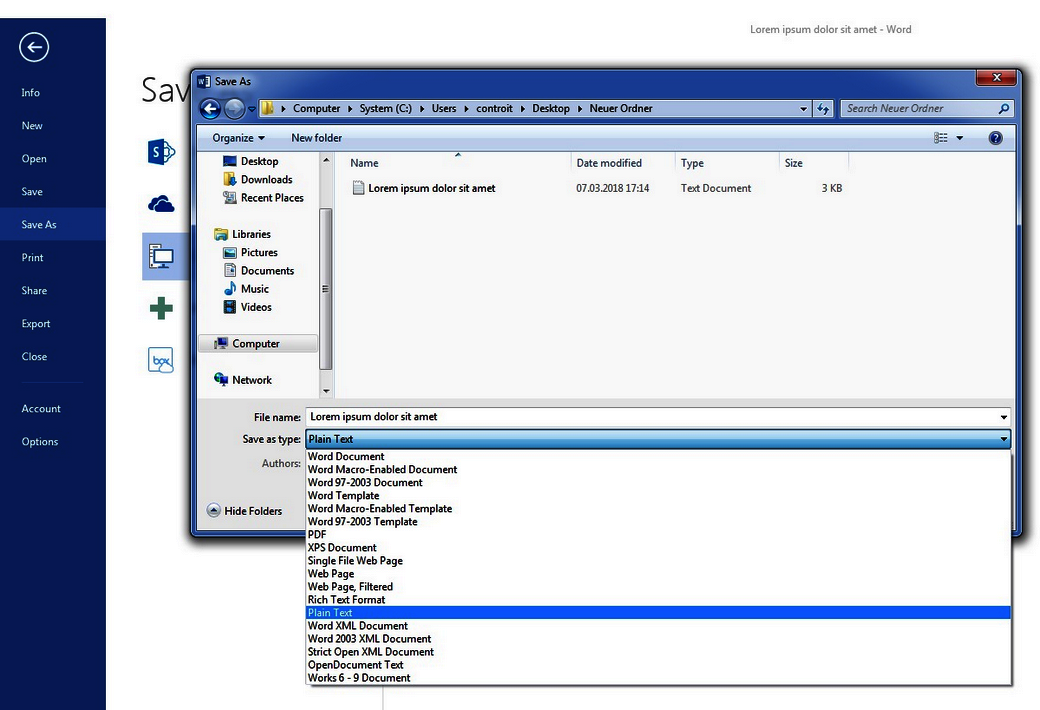
Task: Click the change view icon in toolbar
Action: tap(941, 138)
